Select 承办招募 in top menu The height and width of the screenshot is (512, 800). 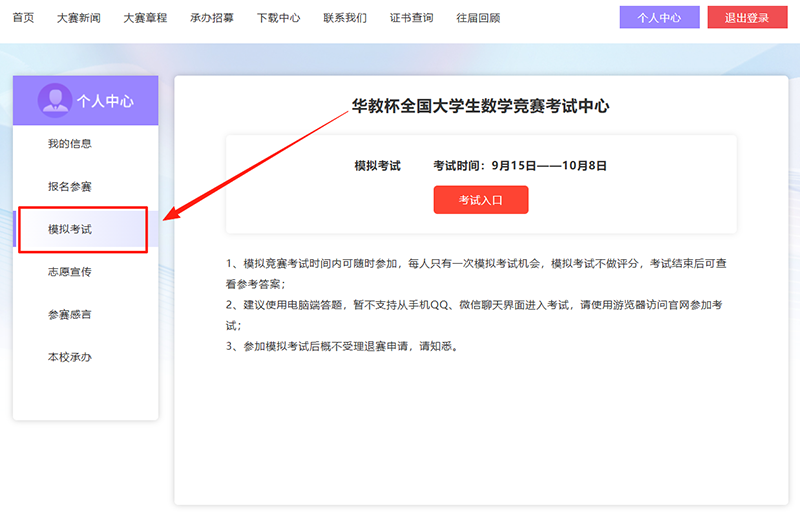coord(212,18)
